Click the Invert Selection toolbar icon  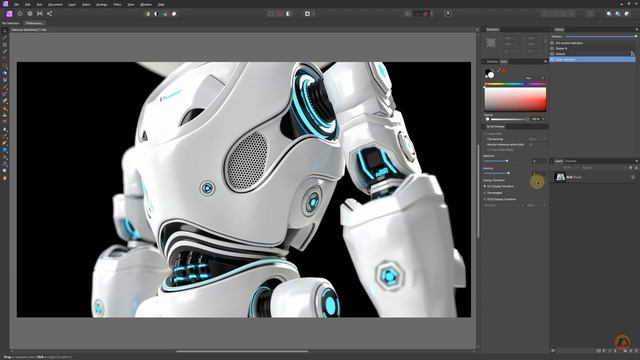tap(289, 13)
